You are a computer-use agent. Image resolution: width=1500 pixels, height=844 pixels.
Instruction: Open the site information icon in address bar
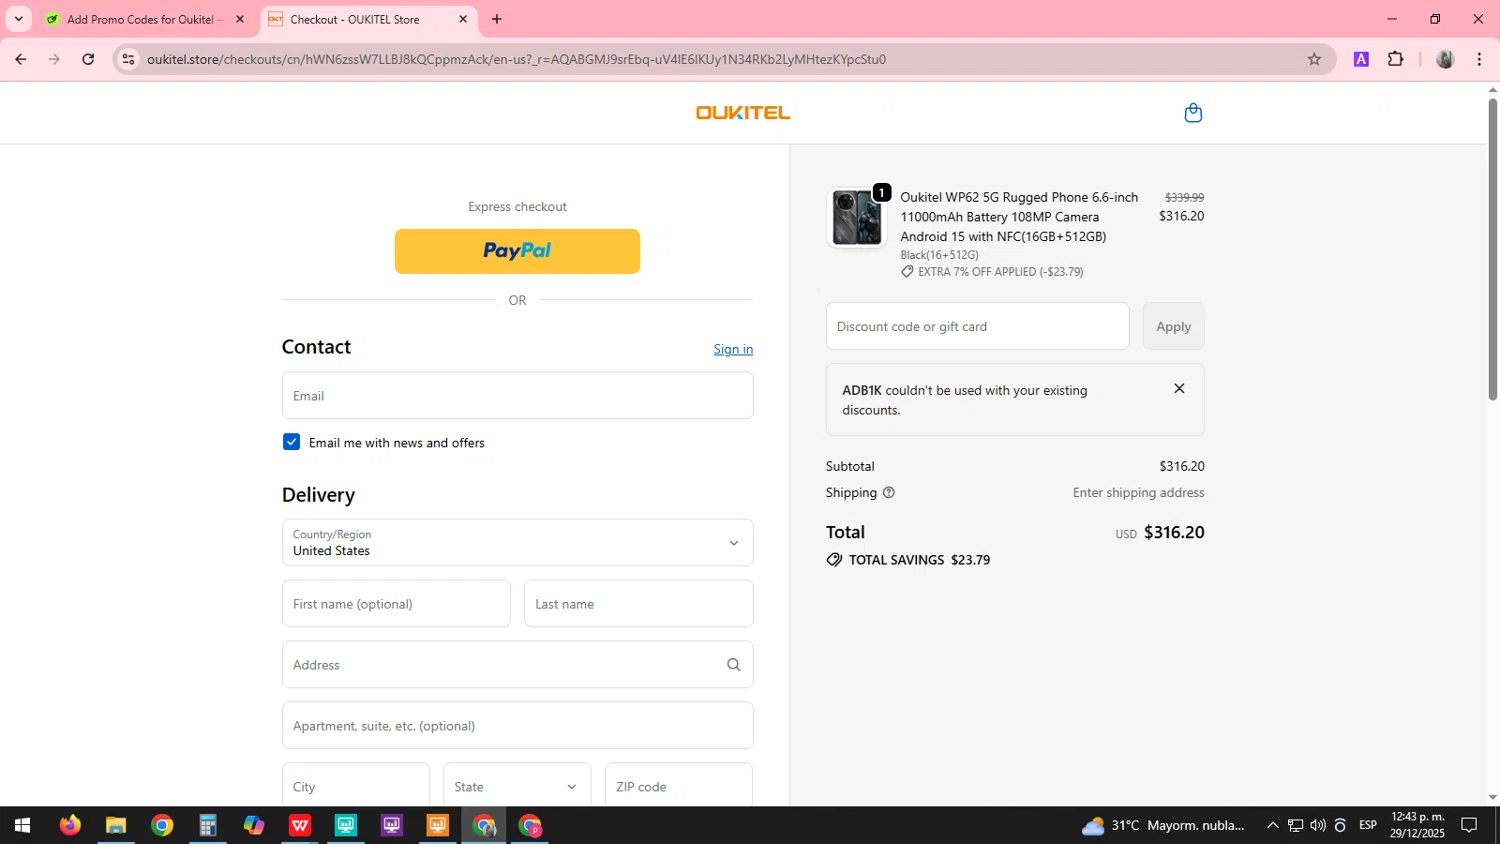click(x=128, y=59)
